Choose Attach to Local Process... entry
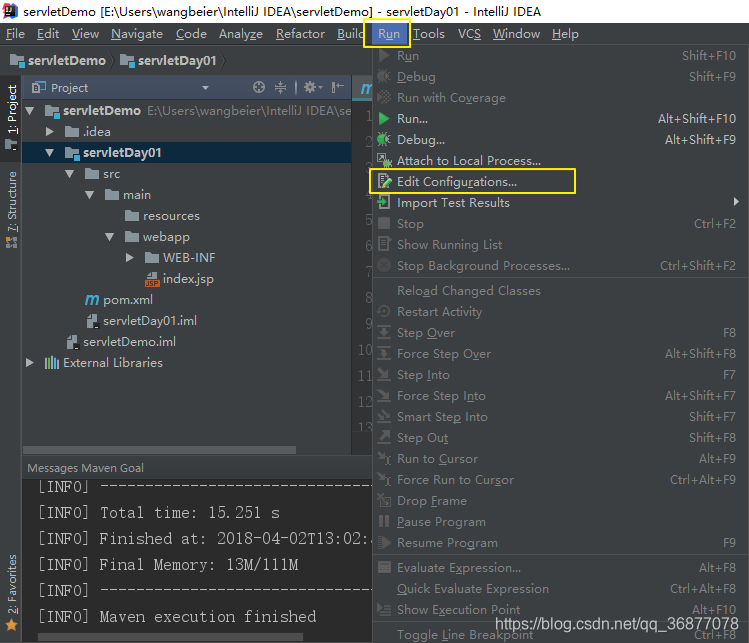This screenshot has height=643, width=749. tap(559, 161)
